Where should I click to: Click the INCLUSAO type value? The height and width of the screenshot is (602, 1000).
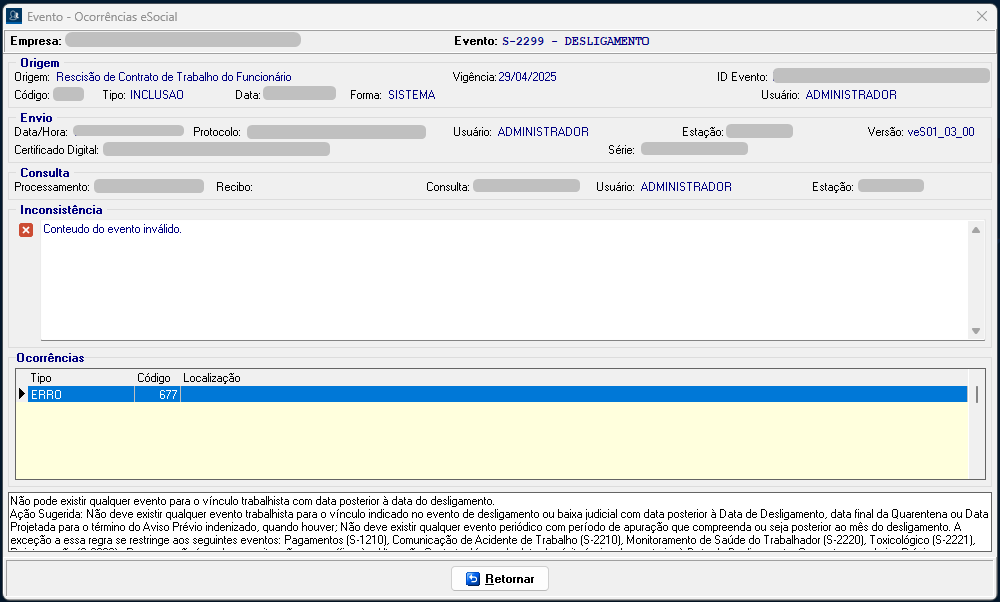pyautogui.click(x=156, y=95)
